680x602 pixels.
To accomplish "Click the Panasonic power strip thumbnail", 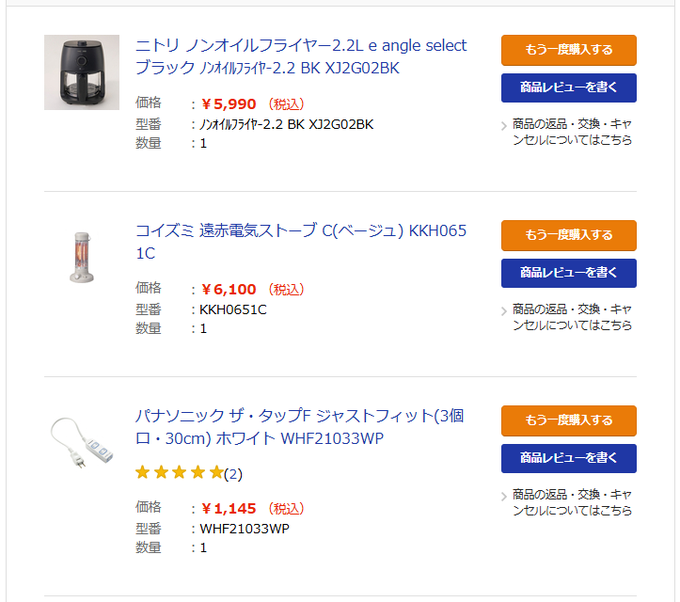I will pyautogui.click(x=81, y=443).
